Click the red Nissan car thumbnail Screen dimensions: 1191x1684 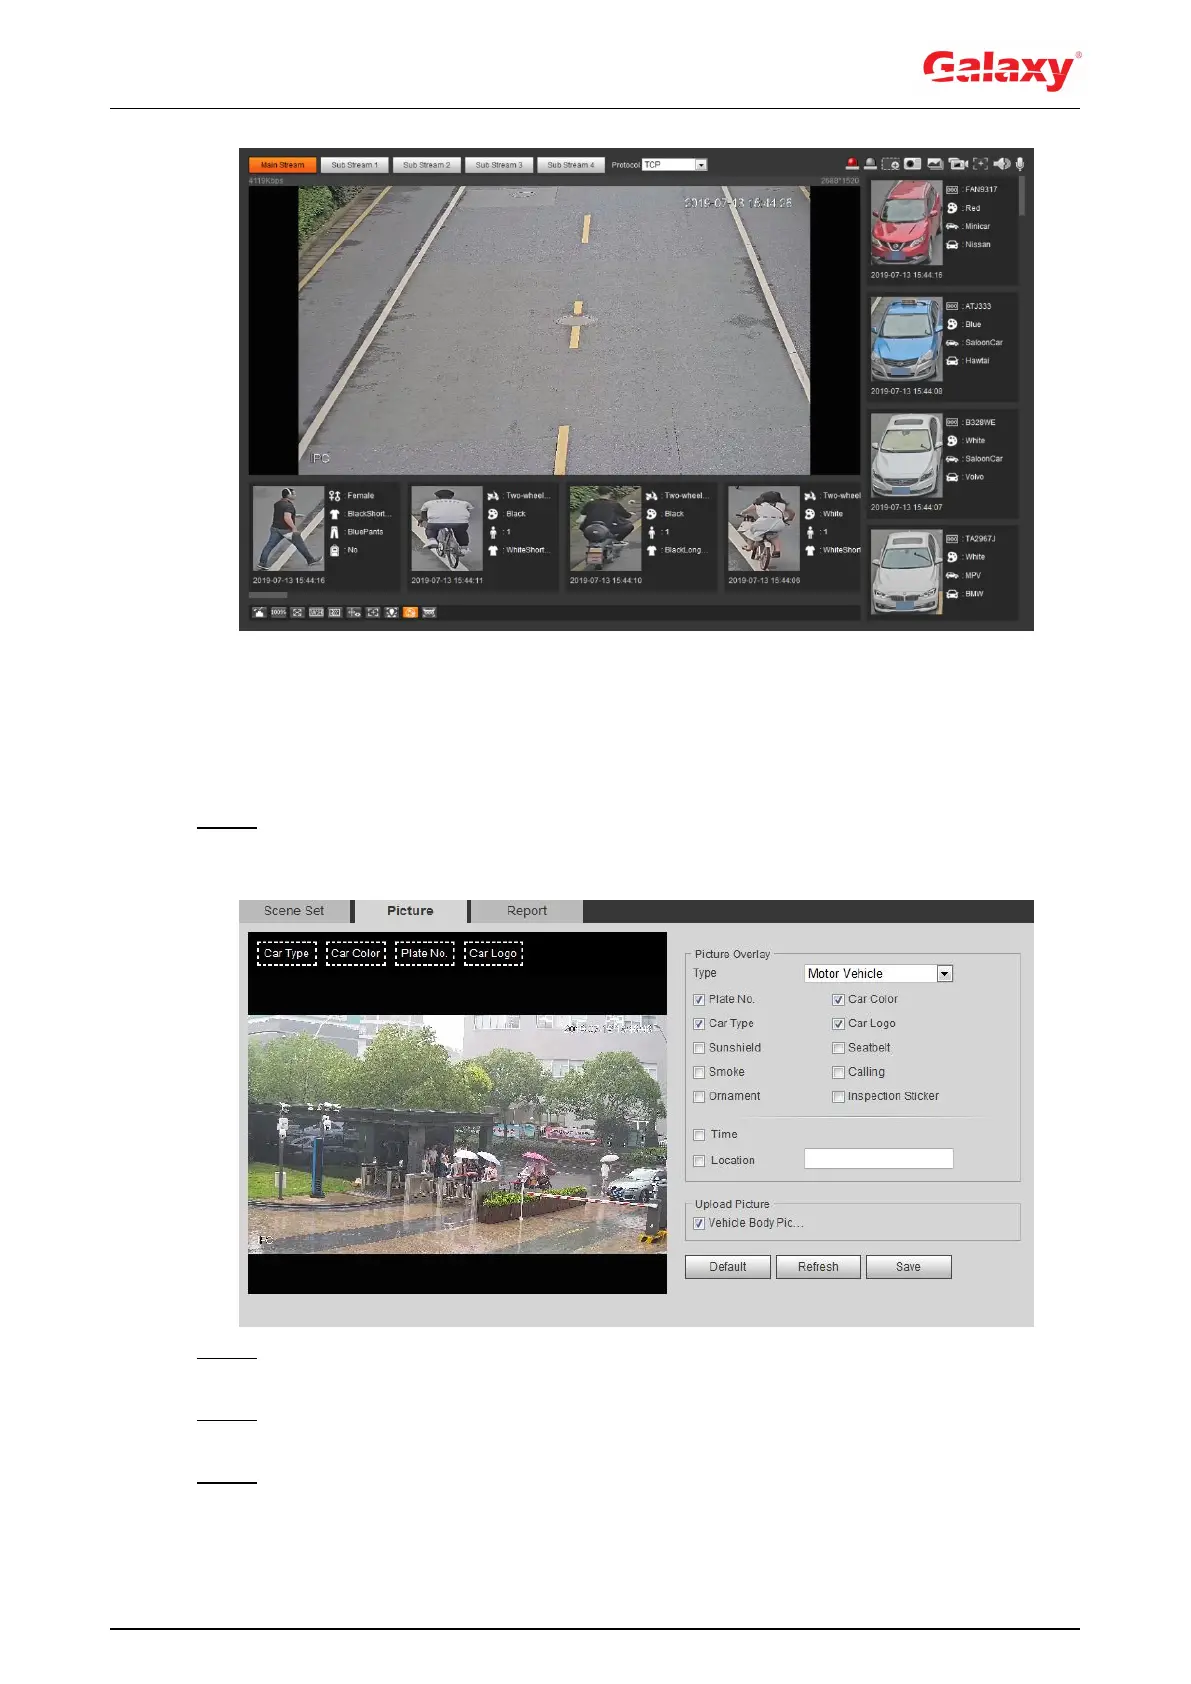[x=906, y=222]
